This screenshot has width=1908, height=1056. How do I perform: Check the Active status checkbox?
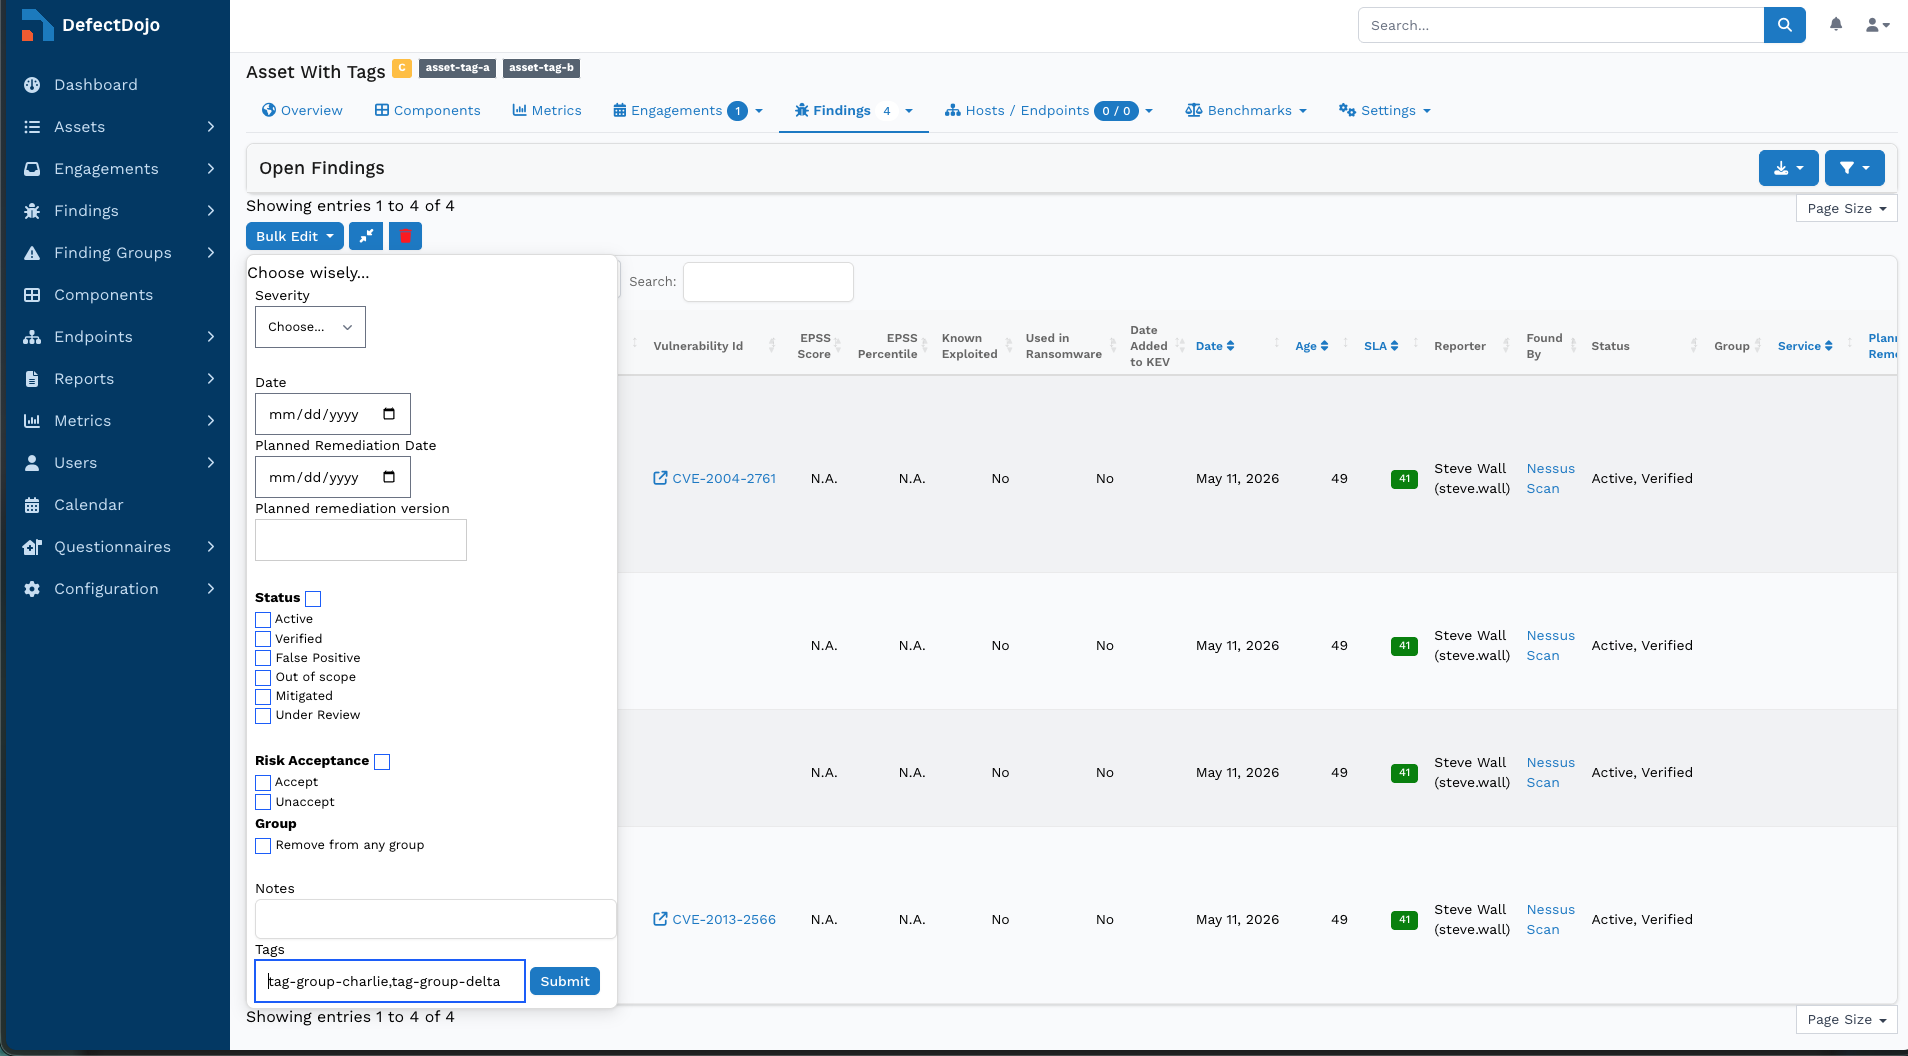pyautogui.click(x=263, y=620)
